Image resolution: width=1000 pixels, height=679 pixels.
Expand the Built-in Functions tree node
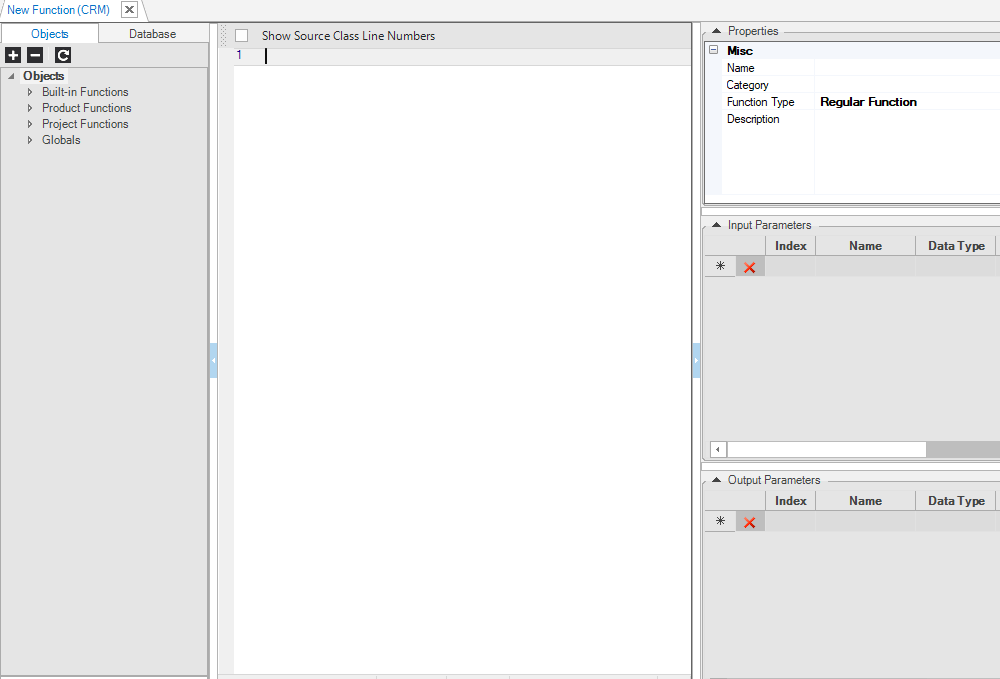click(30, 92)
